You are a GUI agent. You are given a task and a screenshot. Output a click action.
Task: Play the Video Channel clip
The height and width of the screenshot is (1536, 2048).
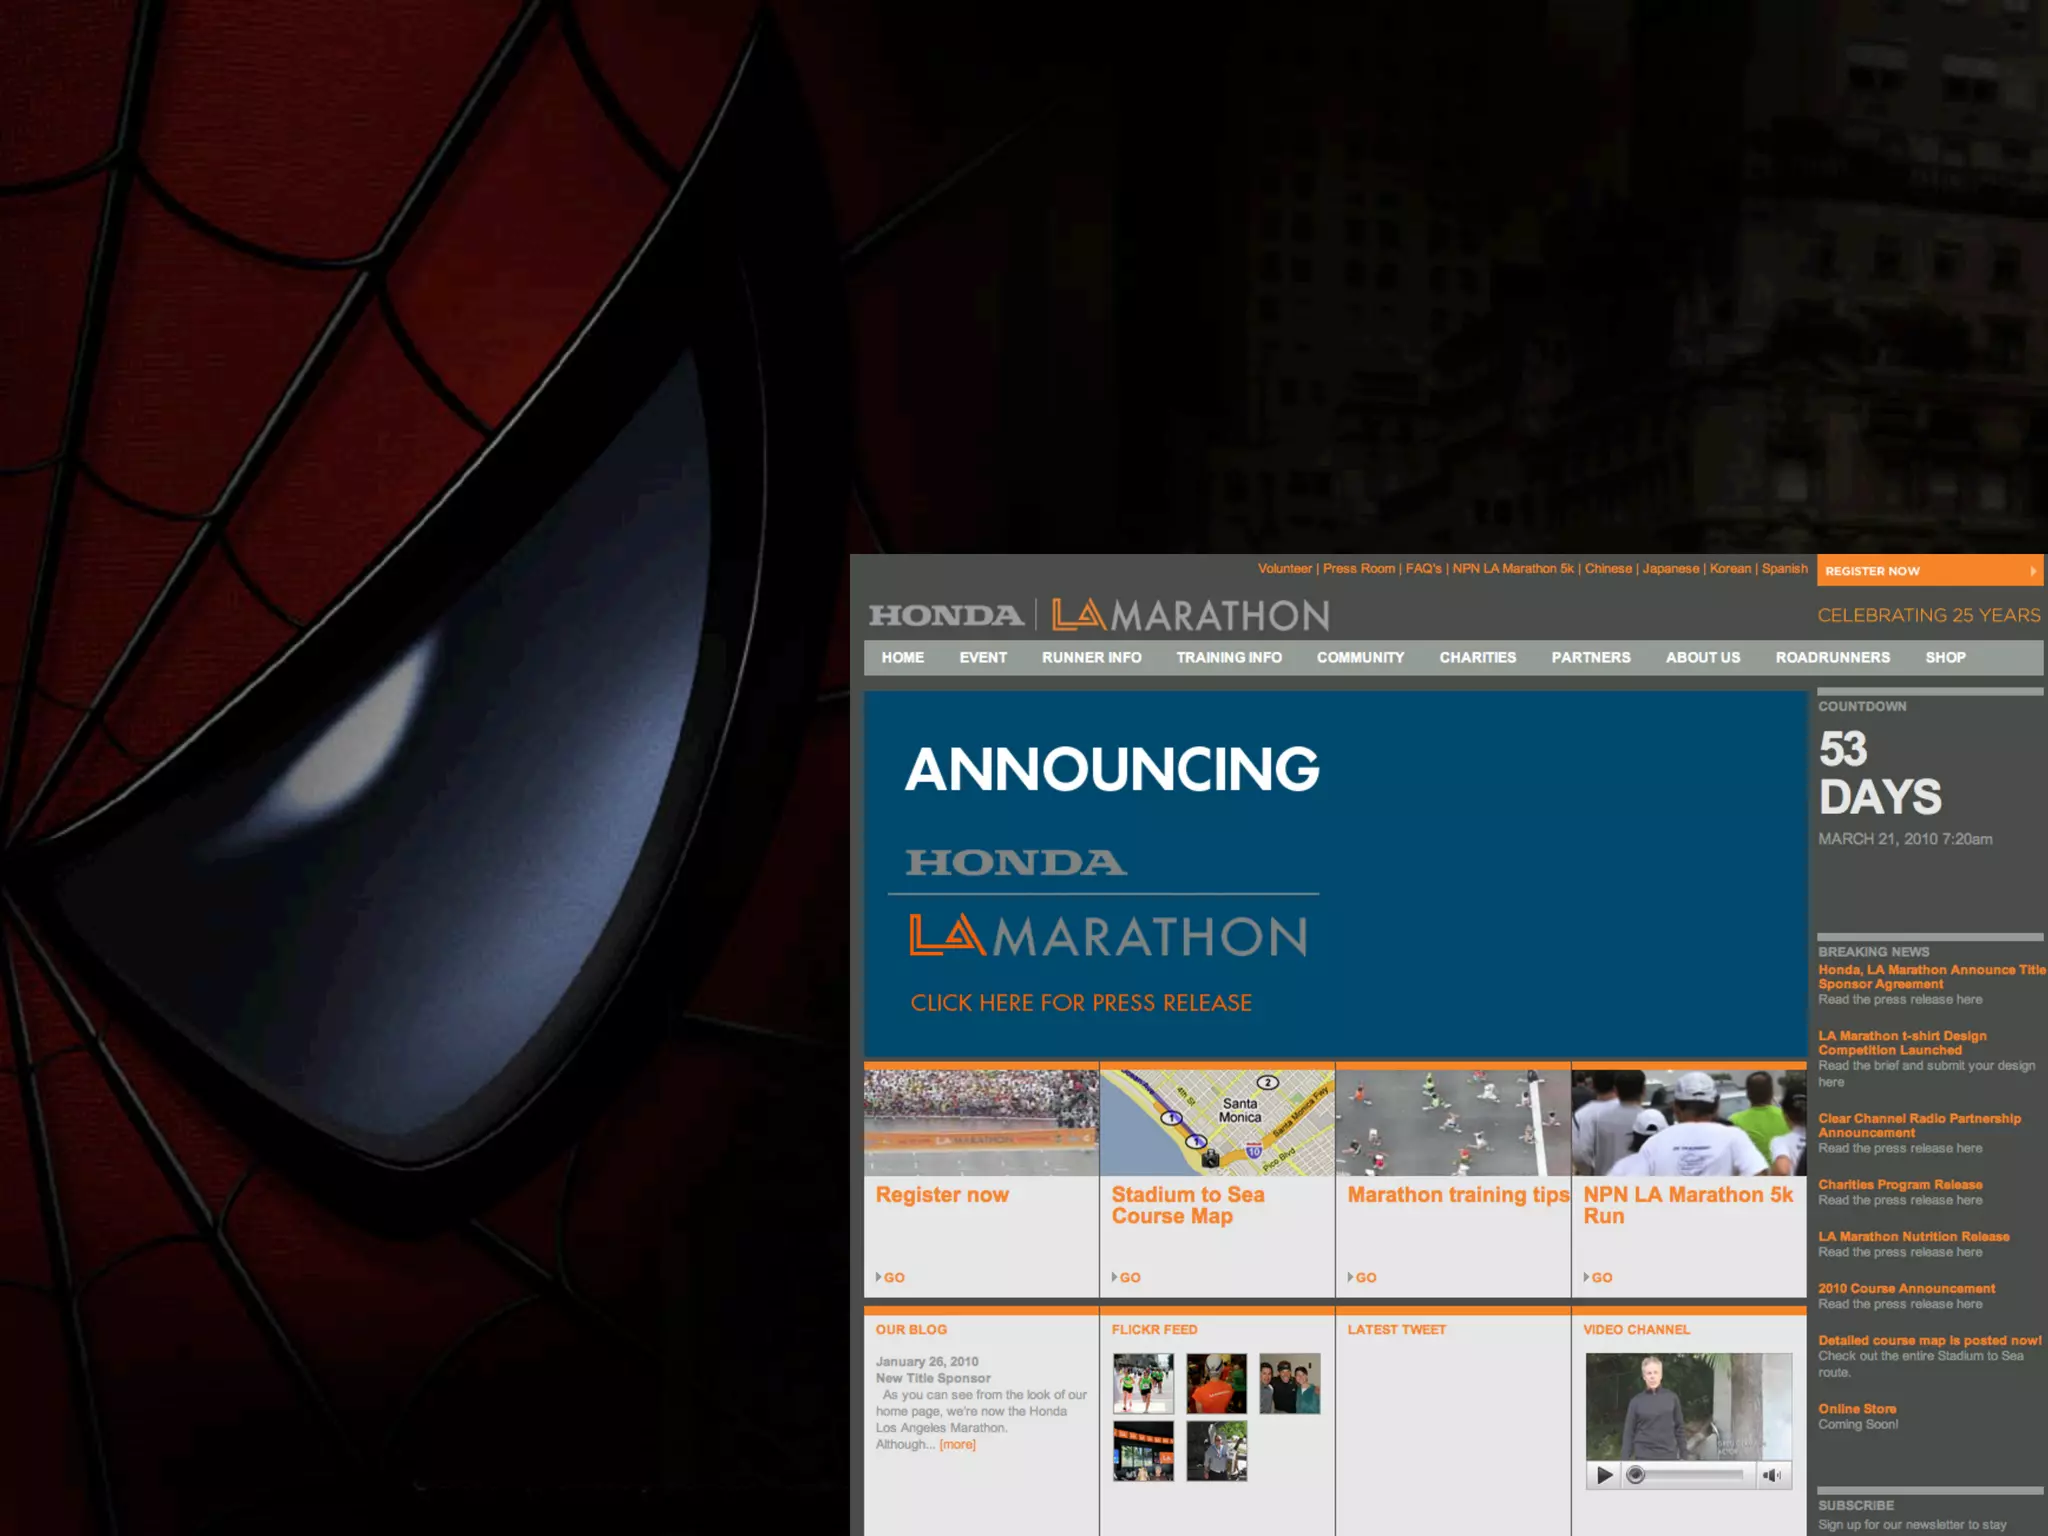(1604, 1475)
